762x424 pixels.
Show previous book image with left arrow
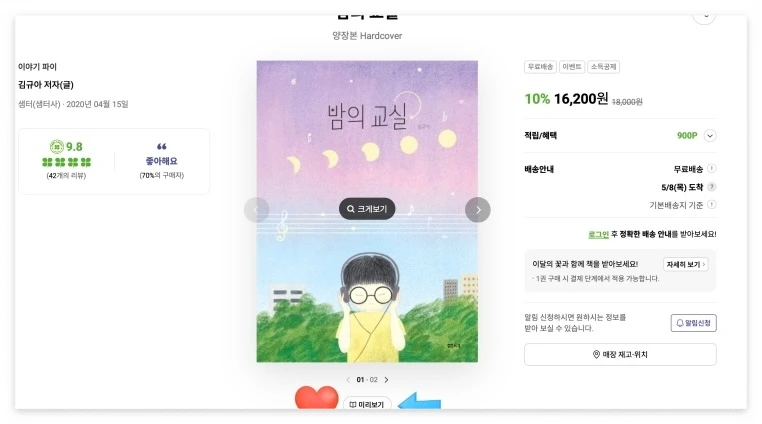(x=256, y=210)
